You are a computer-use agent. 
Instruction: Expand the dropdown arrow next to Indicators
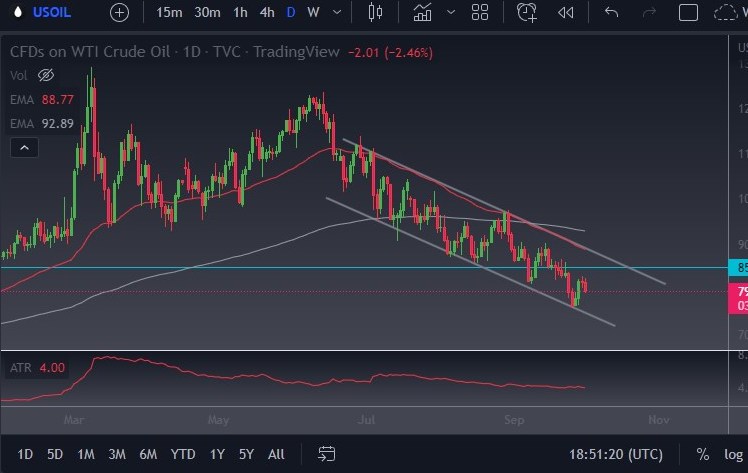click(450, 13)
